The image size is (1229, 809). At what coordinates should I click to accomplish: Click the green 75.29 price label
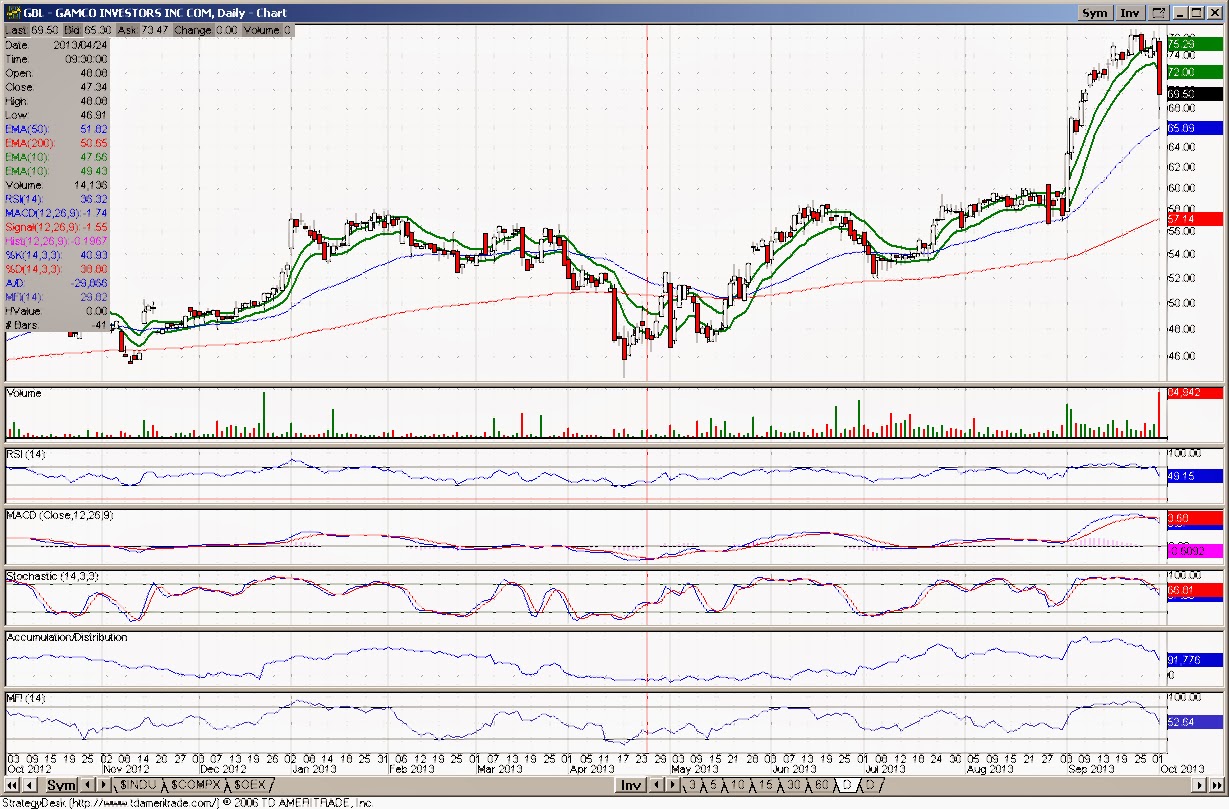[1193, 44]
